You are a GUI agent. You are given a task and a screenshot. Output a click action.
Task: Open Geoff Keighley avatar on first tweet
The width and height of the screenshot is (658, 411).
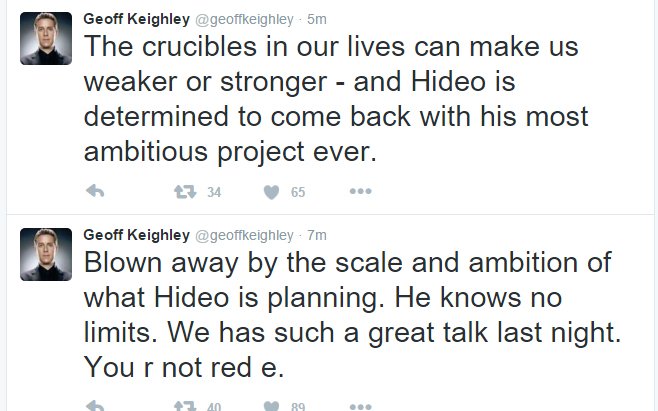[46, 38]
